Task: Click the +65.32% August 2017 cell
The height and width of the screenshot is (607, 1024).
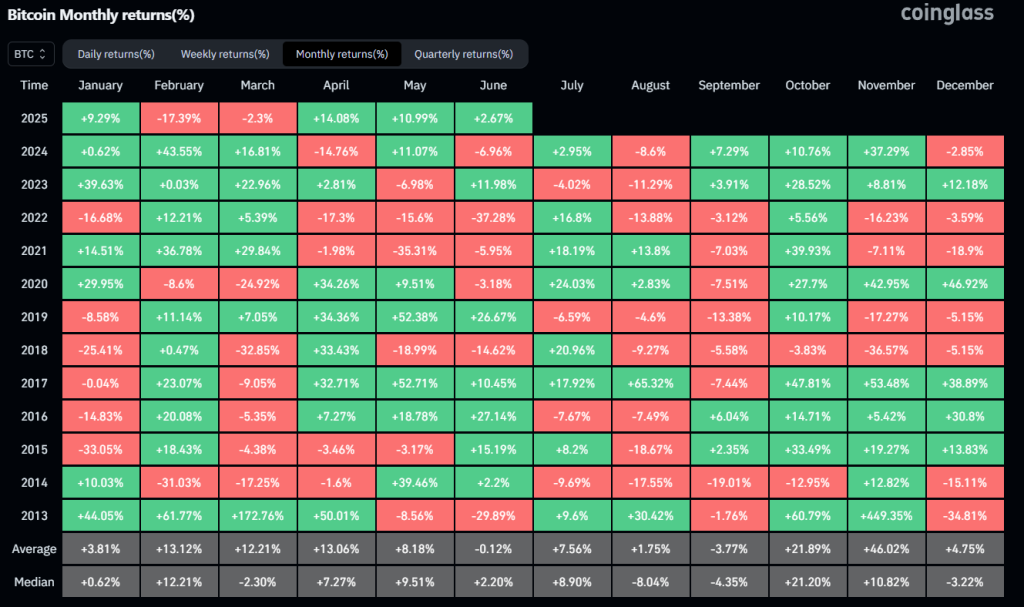Action: 650,383
